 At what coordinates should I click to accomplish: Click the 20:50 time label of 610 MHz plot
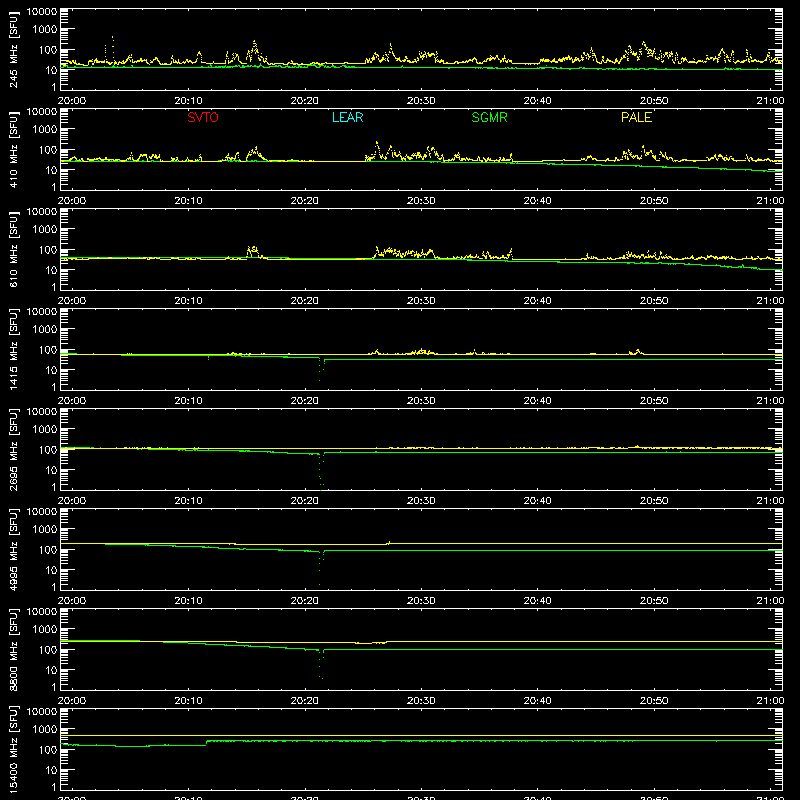pos(654,301)
